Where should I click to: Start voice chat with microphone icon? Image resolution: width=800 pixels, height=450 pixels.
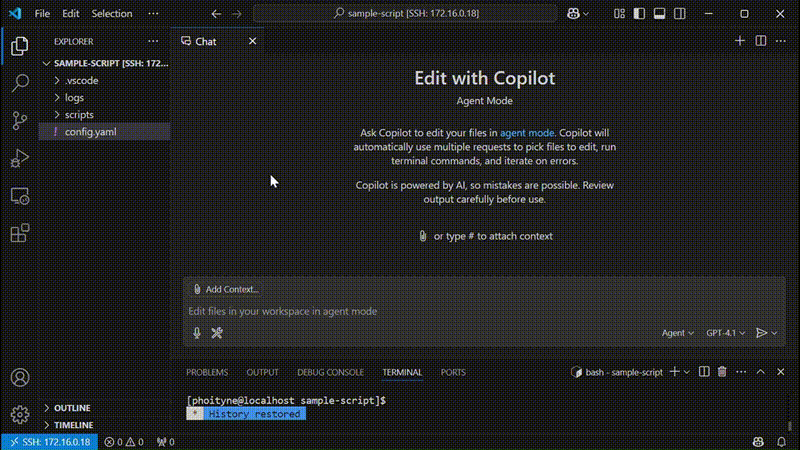pyautogui.click(x=197, y=333)
